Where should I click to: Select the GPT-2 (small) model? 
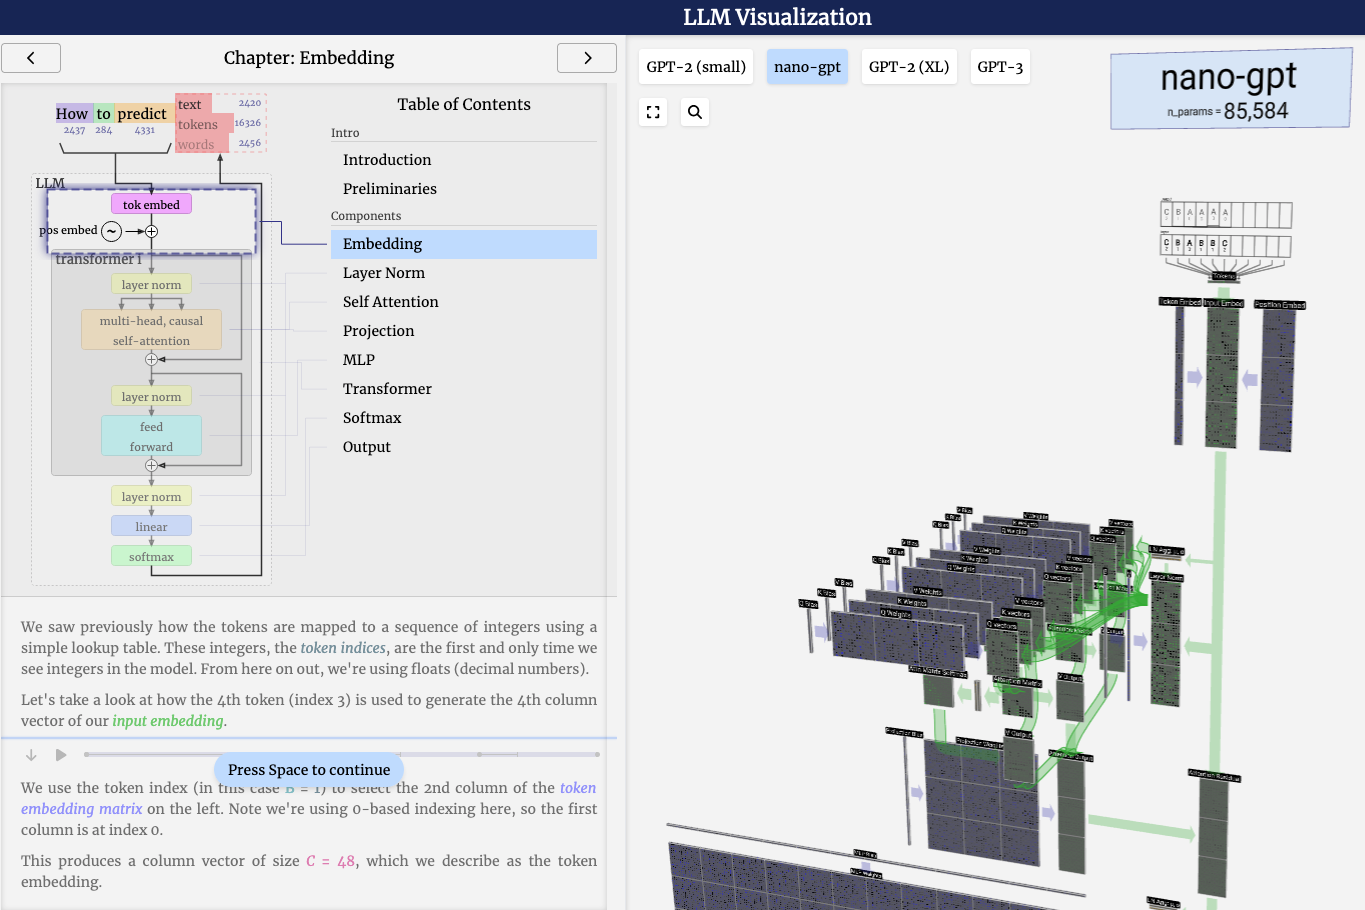point(696,67)
